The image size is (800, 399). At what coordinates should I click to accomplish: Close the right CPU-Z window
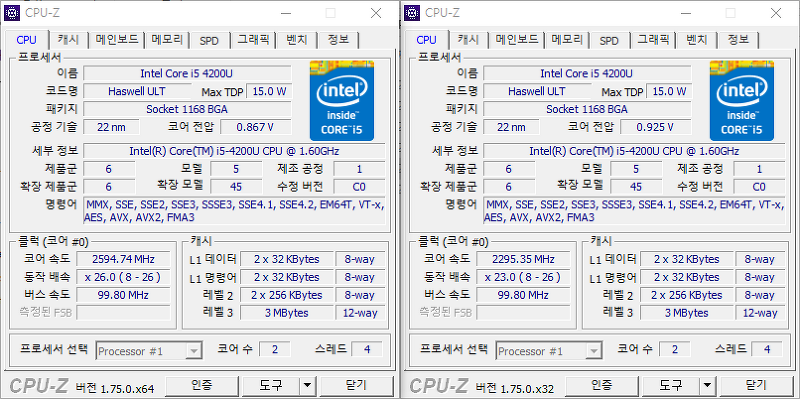[x=776, y=13]
